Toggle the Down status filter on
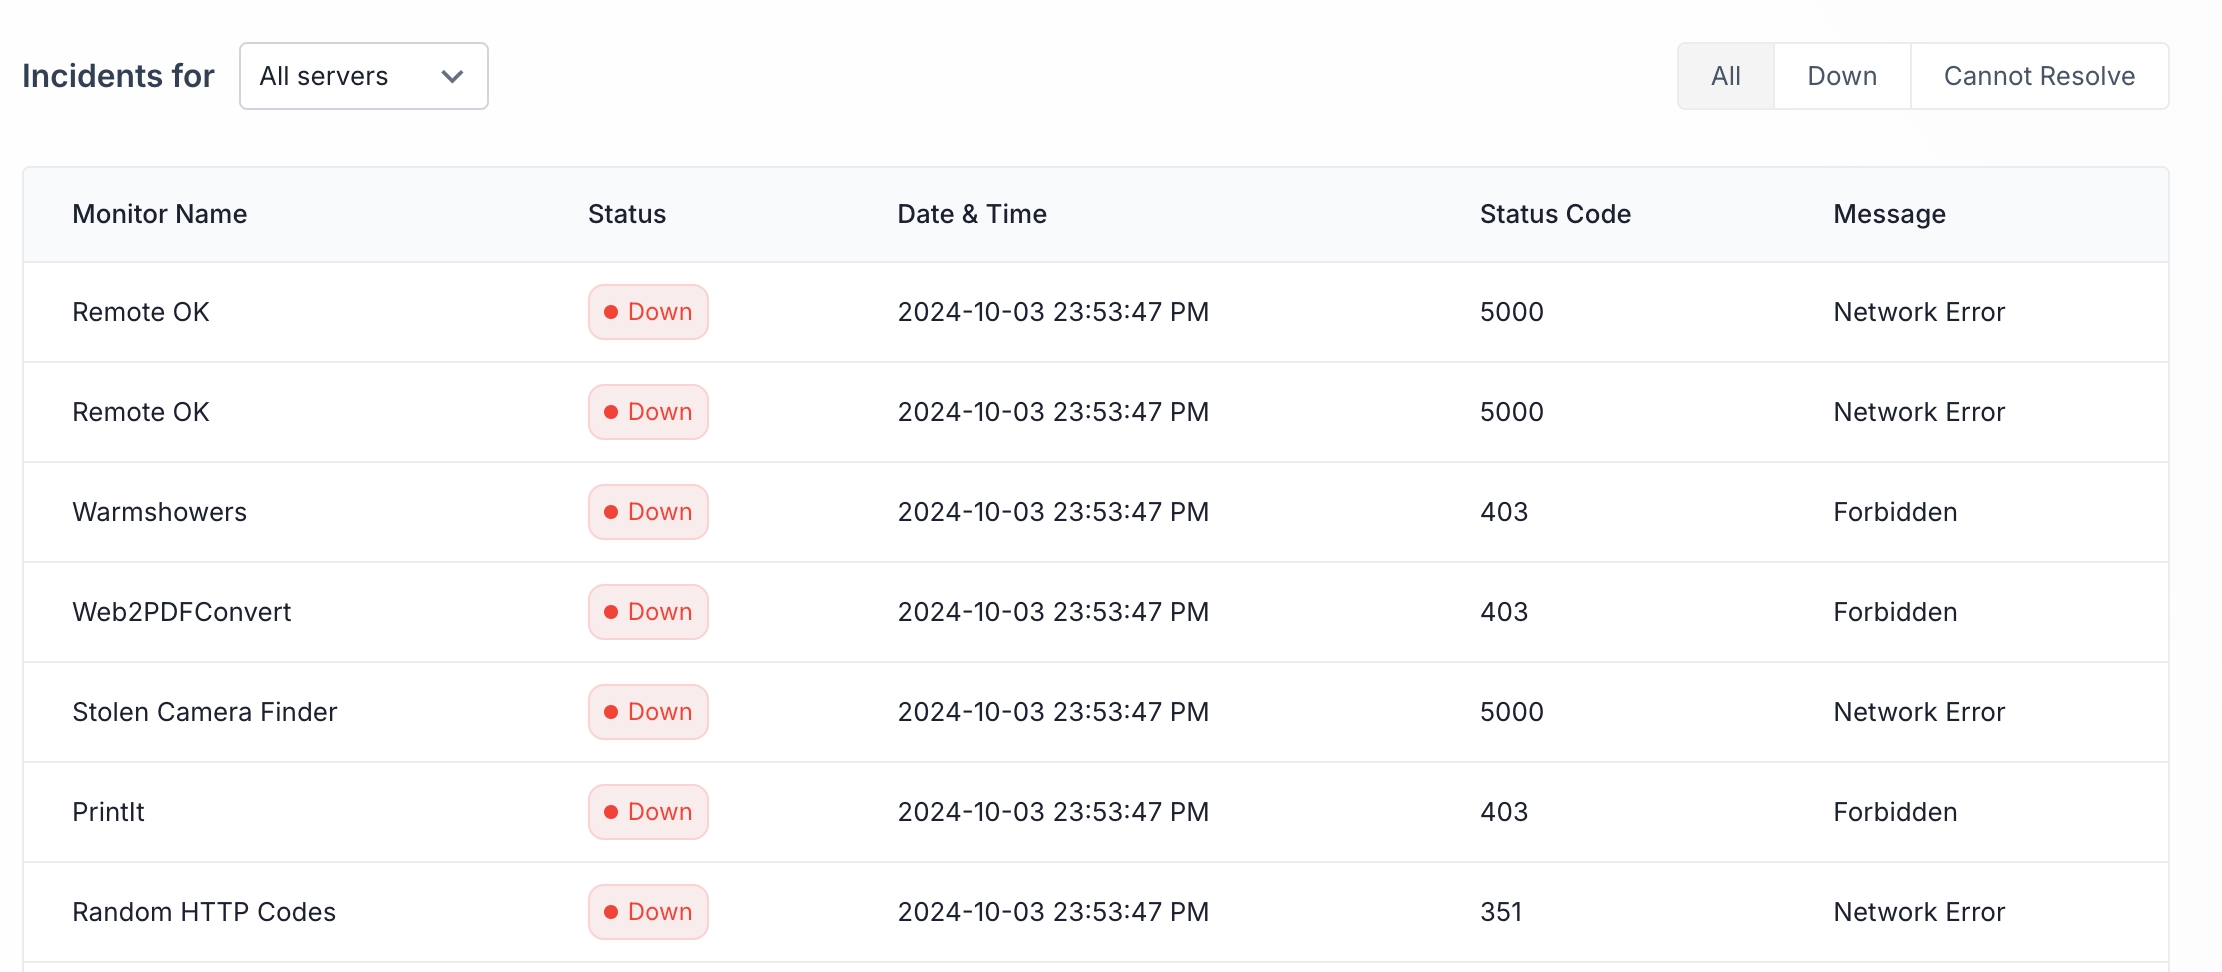This screenshot has height=972, width=2222. tap(1841, 76)
